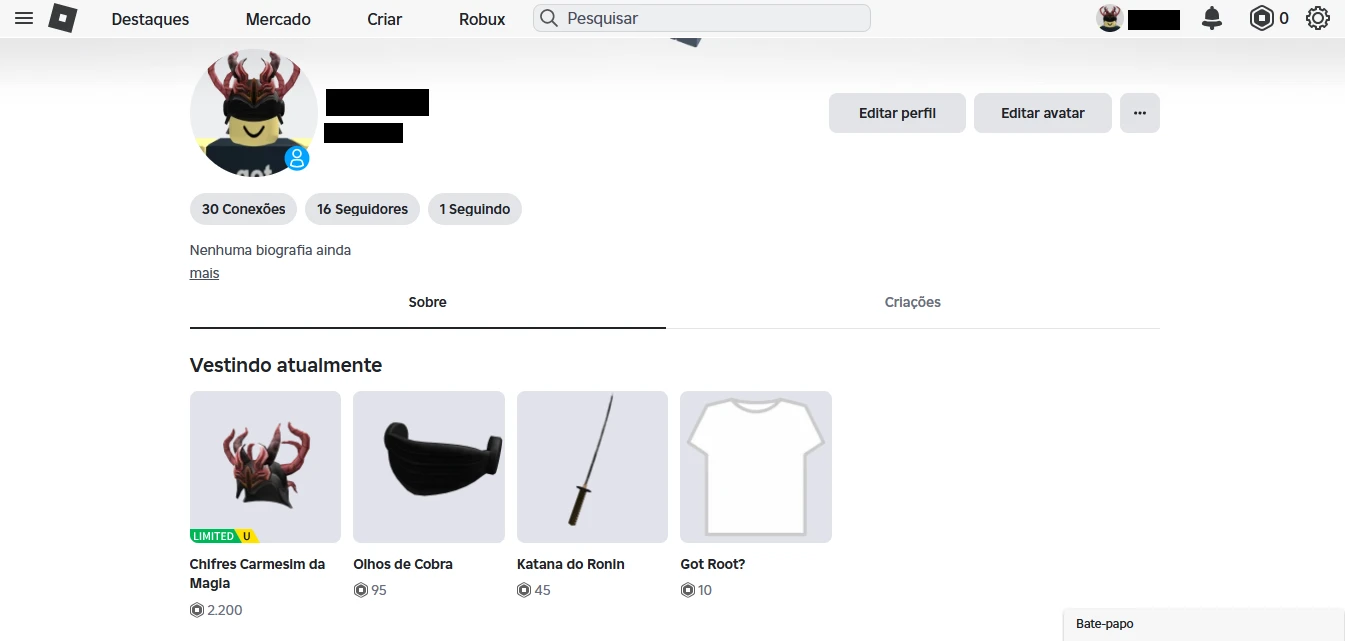Screen dimensions: 1345x641
Task: Open the hamburger navigation menu
Action: (24, 18)
